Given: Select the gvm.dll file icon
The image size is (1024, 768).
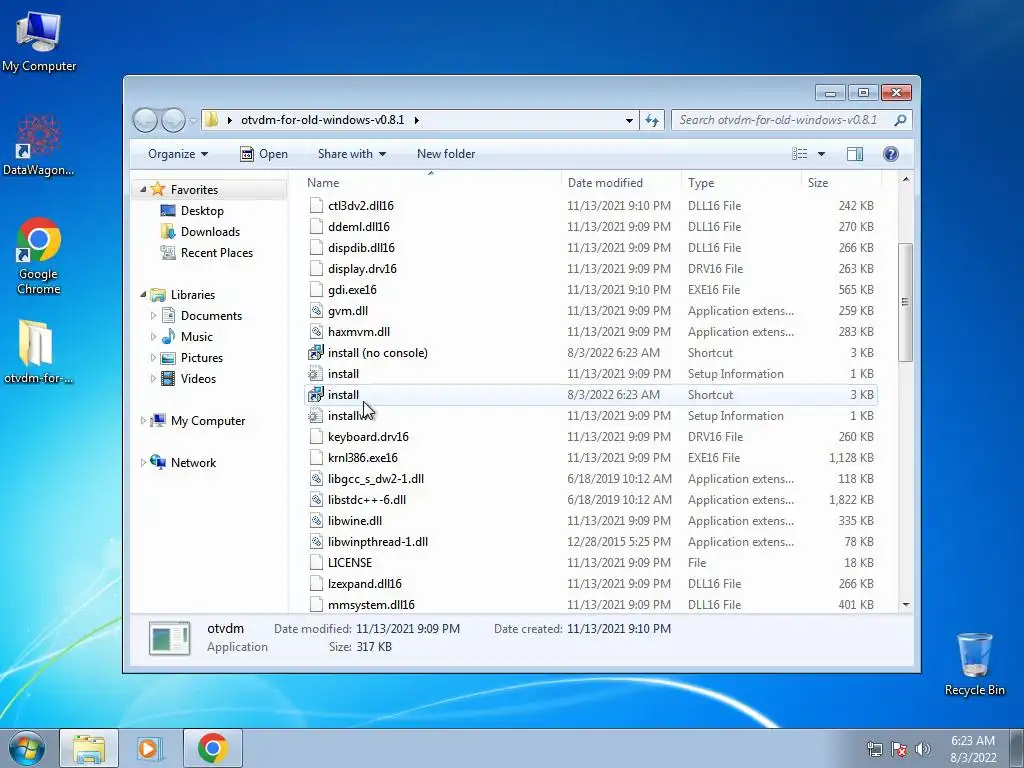Looking at the screenshot, I should (316, 311).
